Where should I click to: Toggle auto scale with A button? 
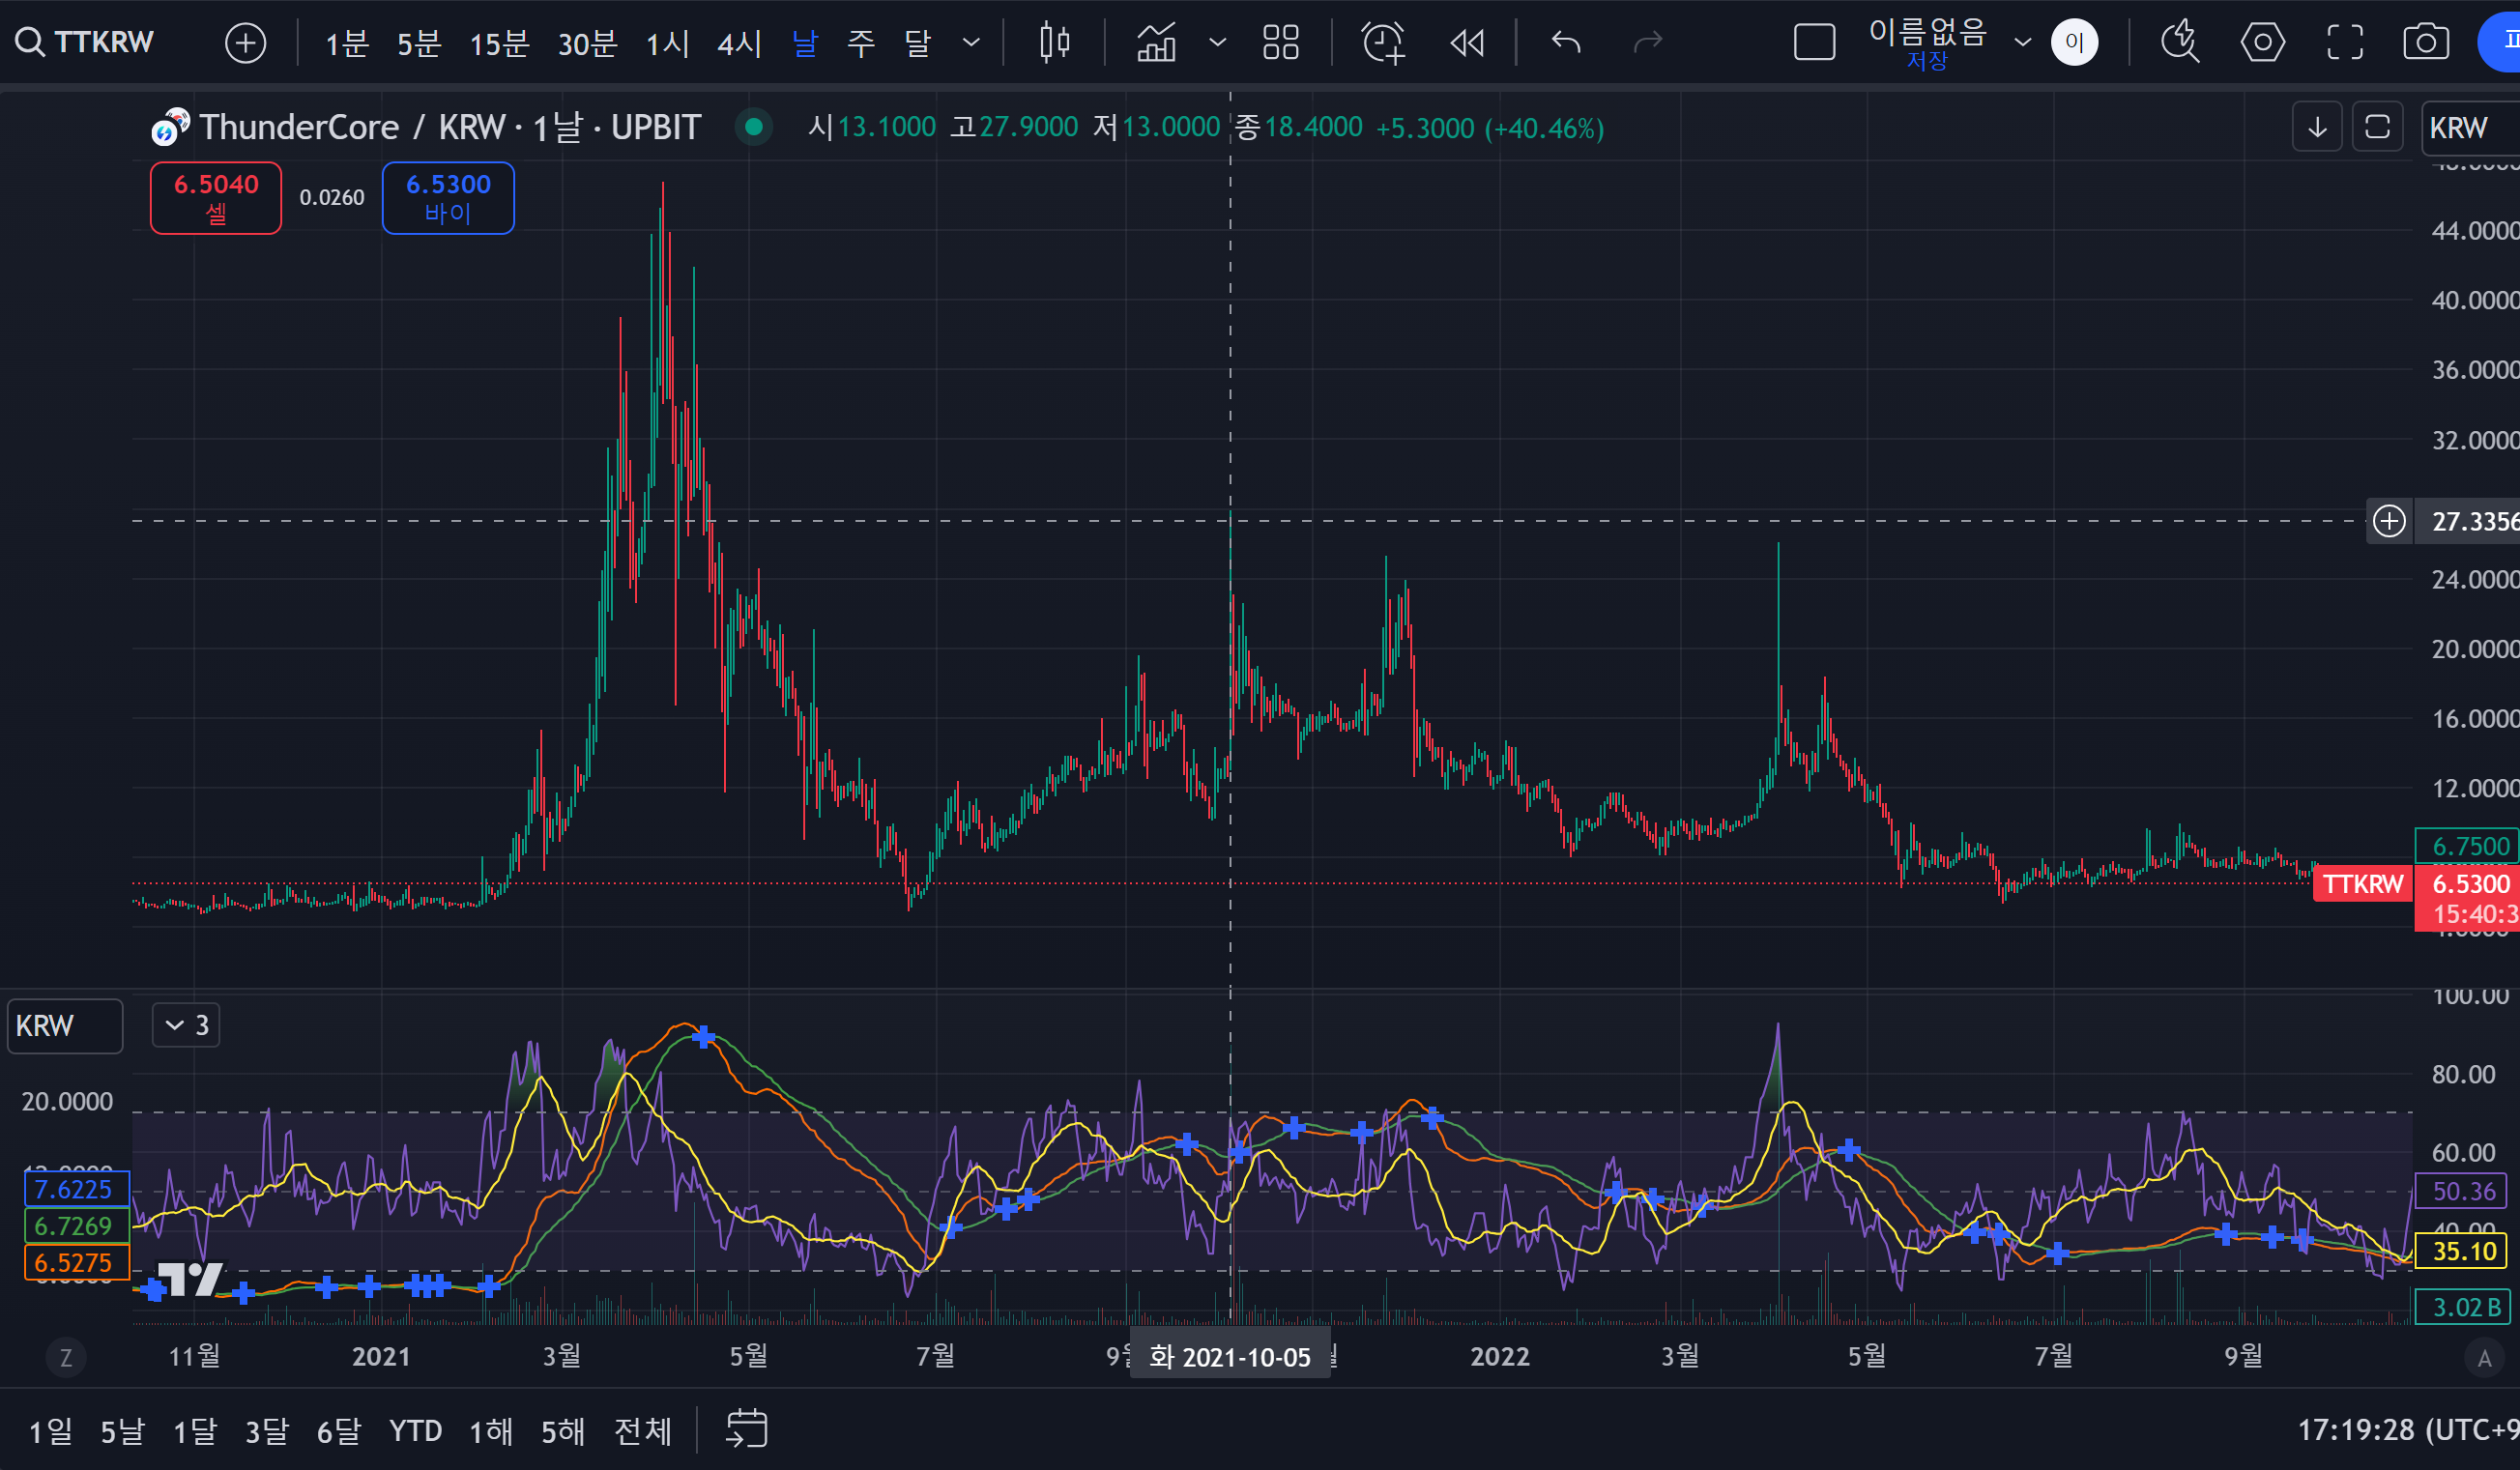(2484, 1358)
